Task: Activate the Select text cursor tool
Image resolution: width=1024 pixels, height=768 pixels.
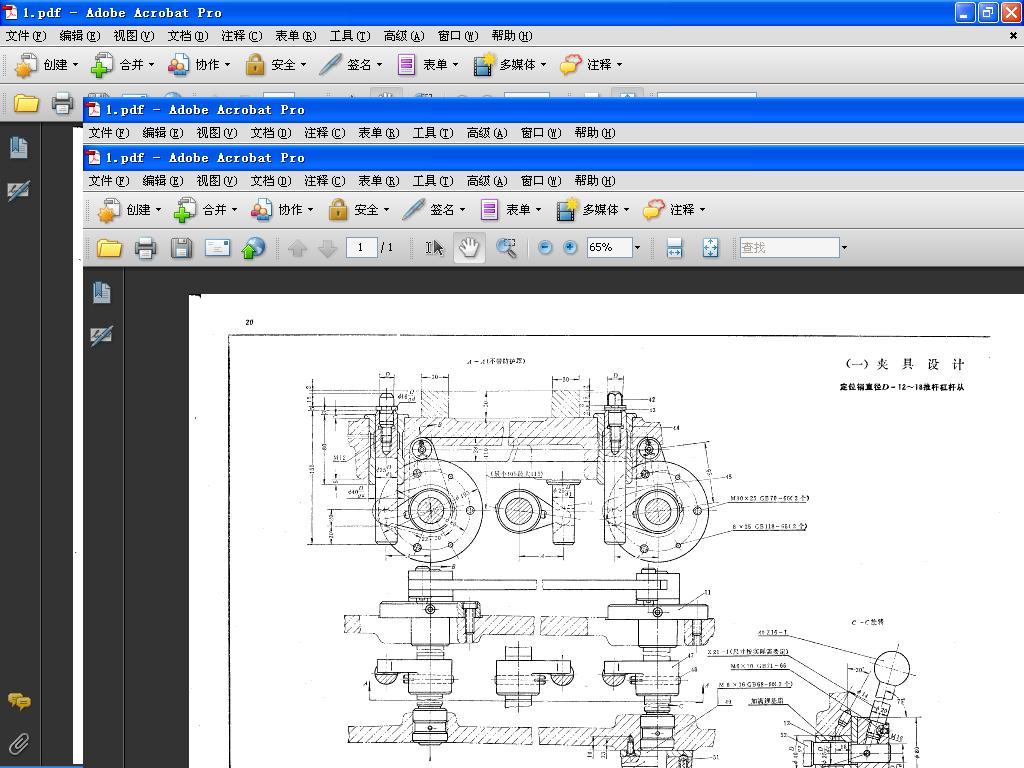Action: point(434,248)
